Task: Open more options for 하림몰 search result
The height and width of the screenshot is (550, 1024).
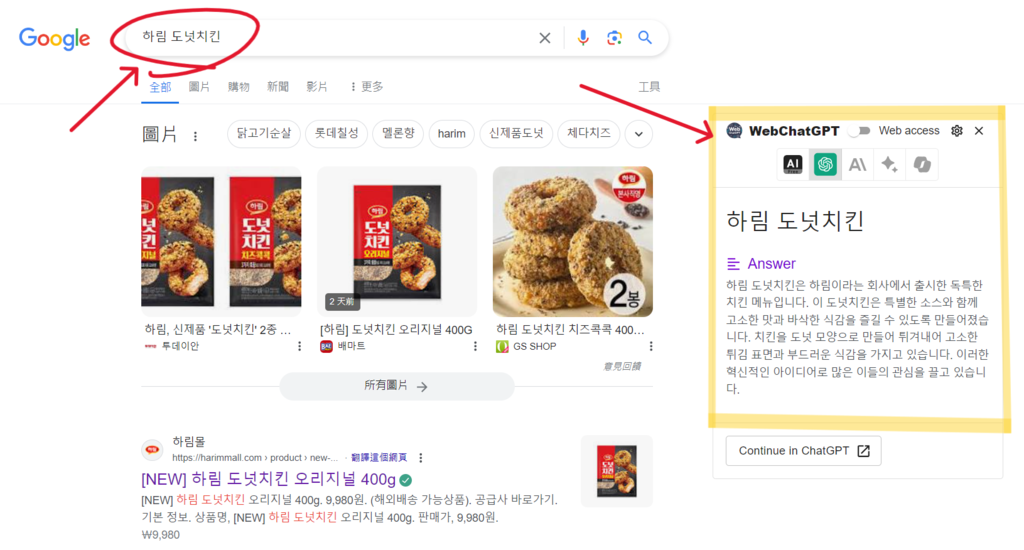Action: point(421,458)
